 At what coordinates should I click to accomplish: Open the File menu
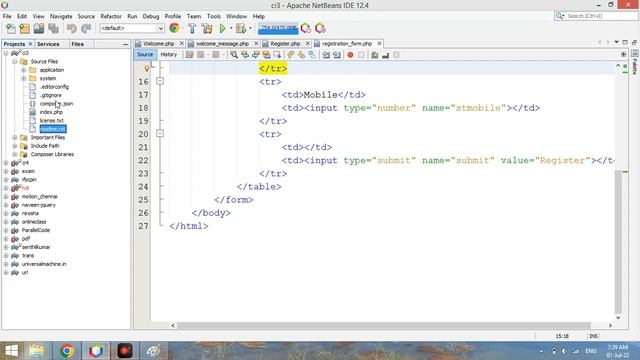coord(7,16)
